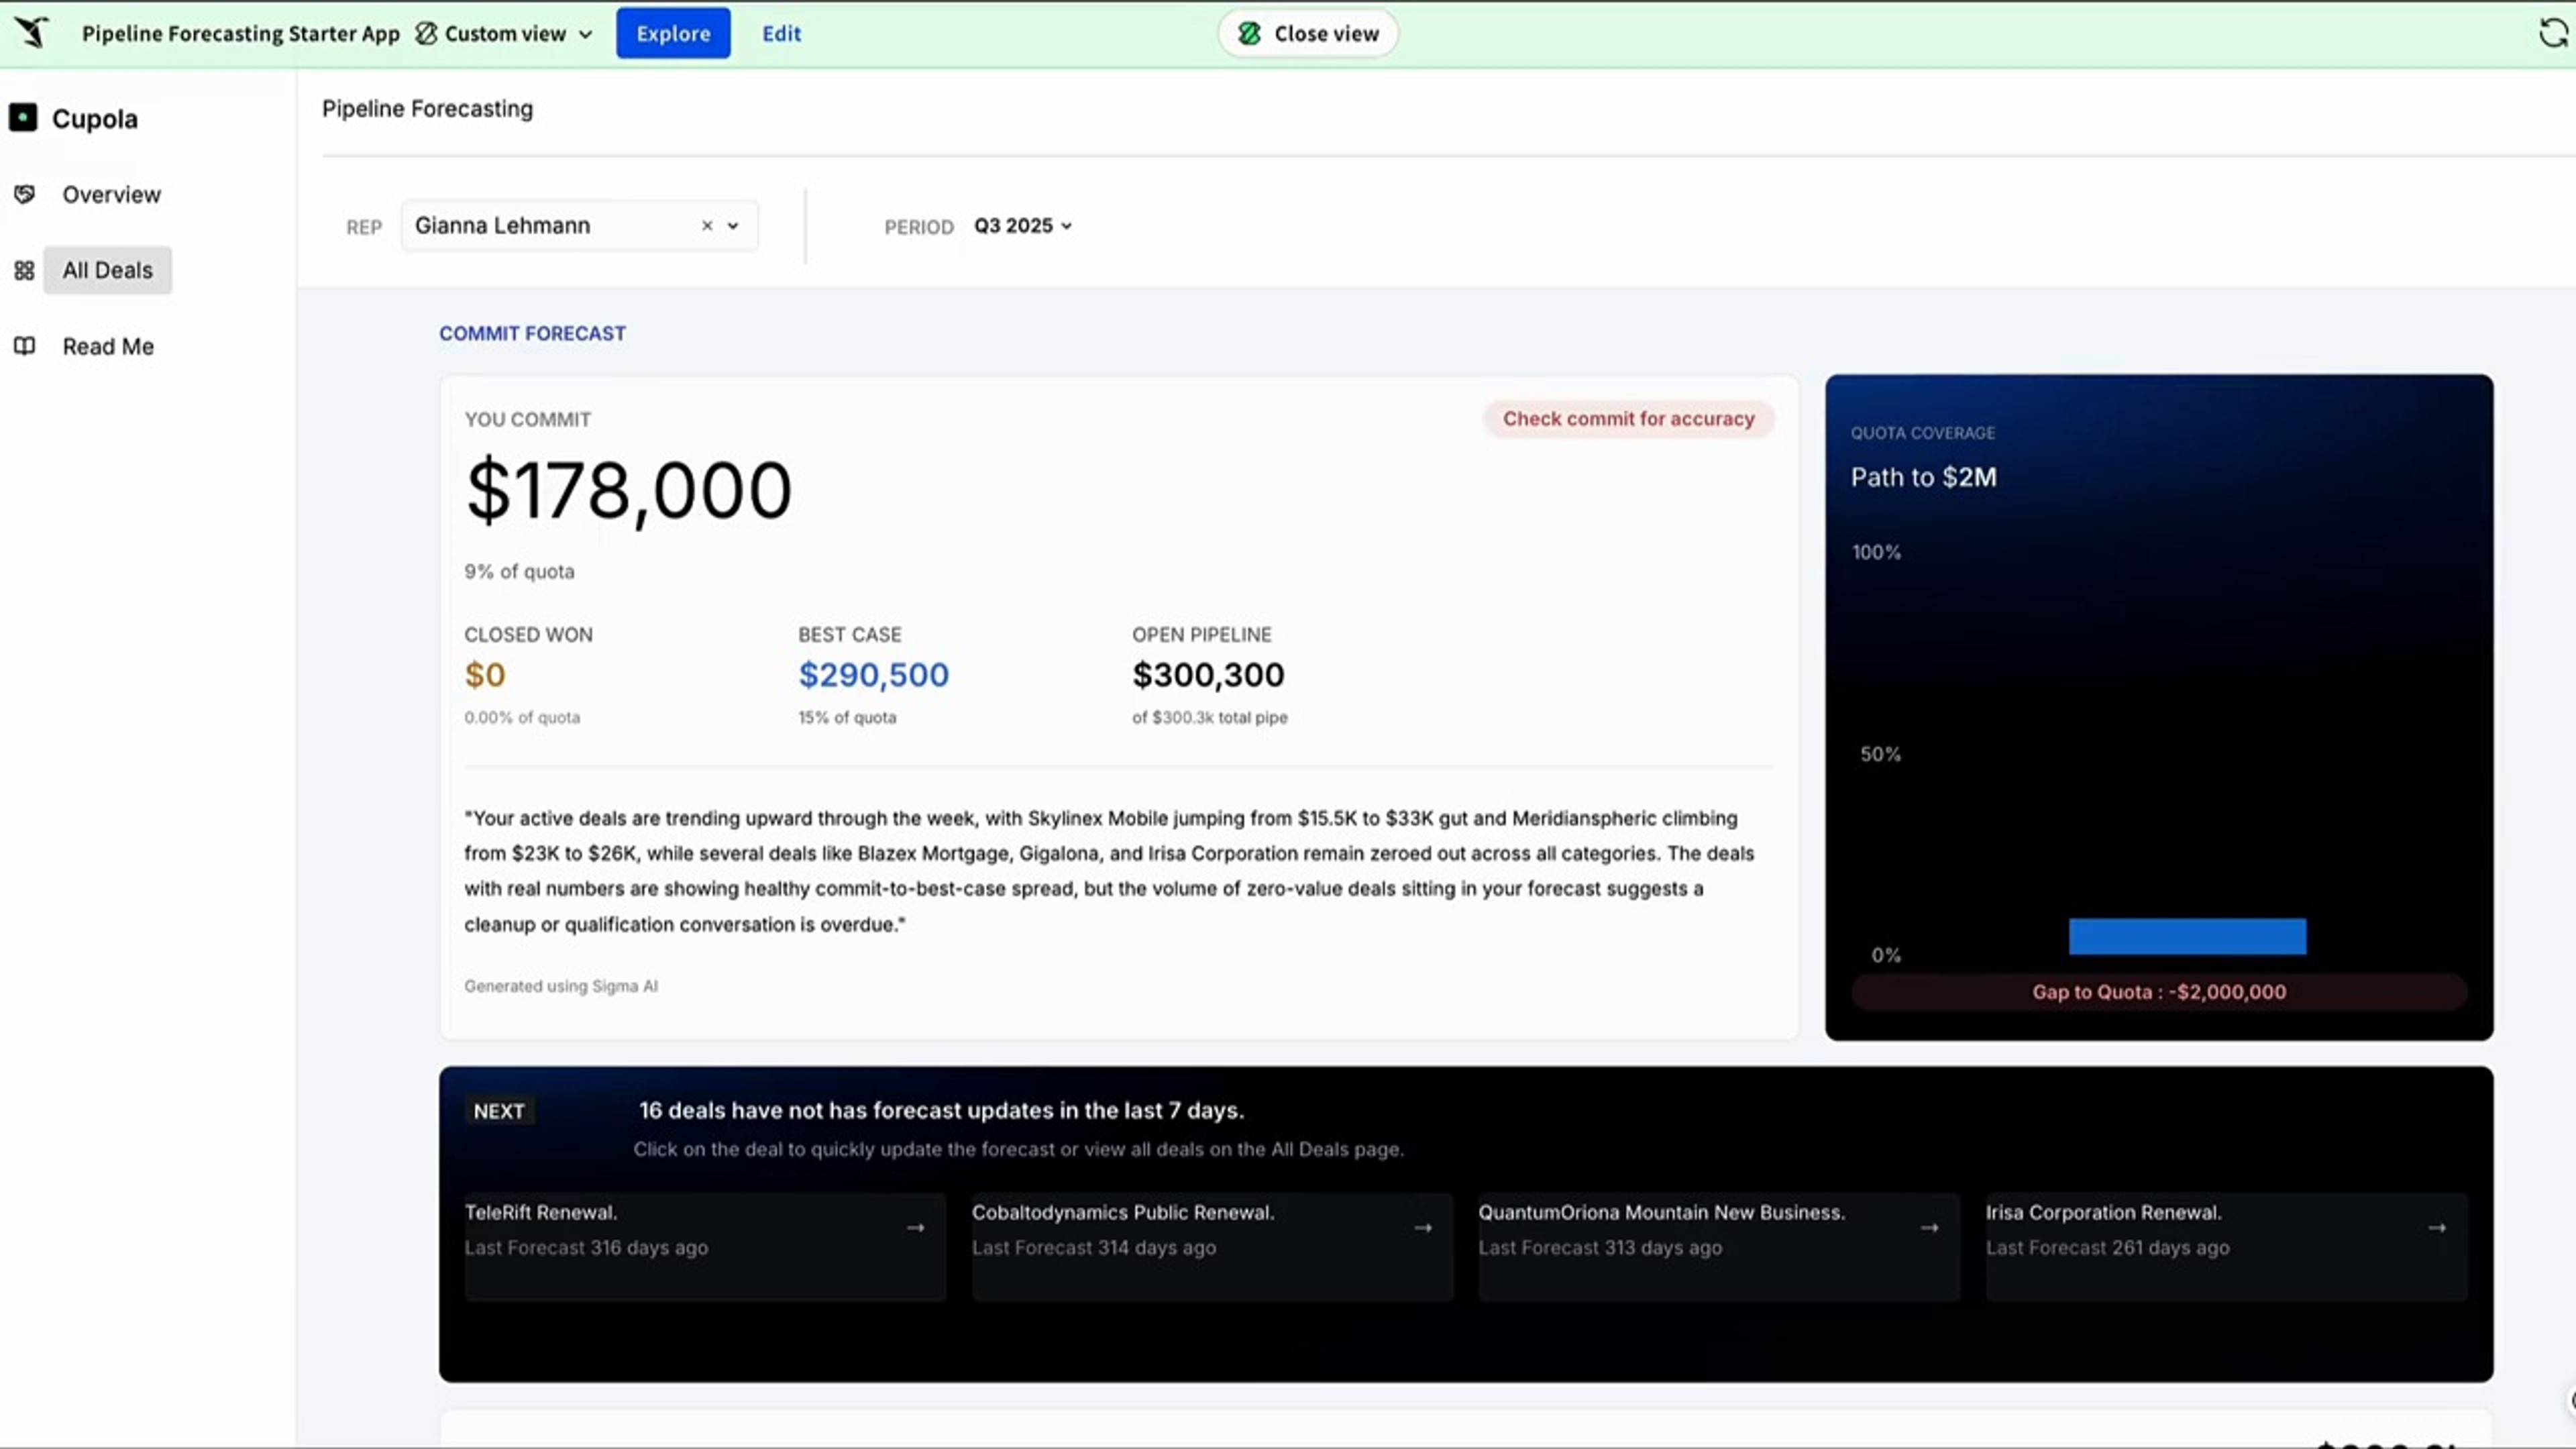Click the $178,000 commit value
Viewport: 2576px width, 1449px height.
tap(629, 491)
